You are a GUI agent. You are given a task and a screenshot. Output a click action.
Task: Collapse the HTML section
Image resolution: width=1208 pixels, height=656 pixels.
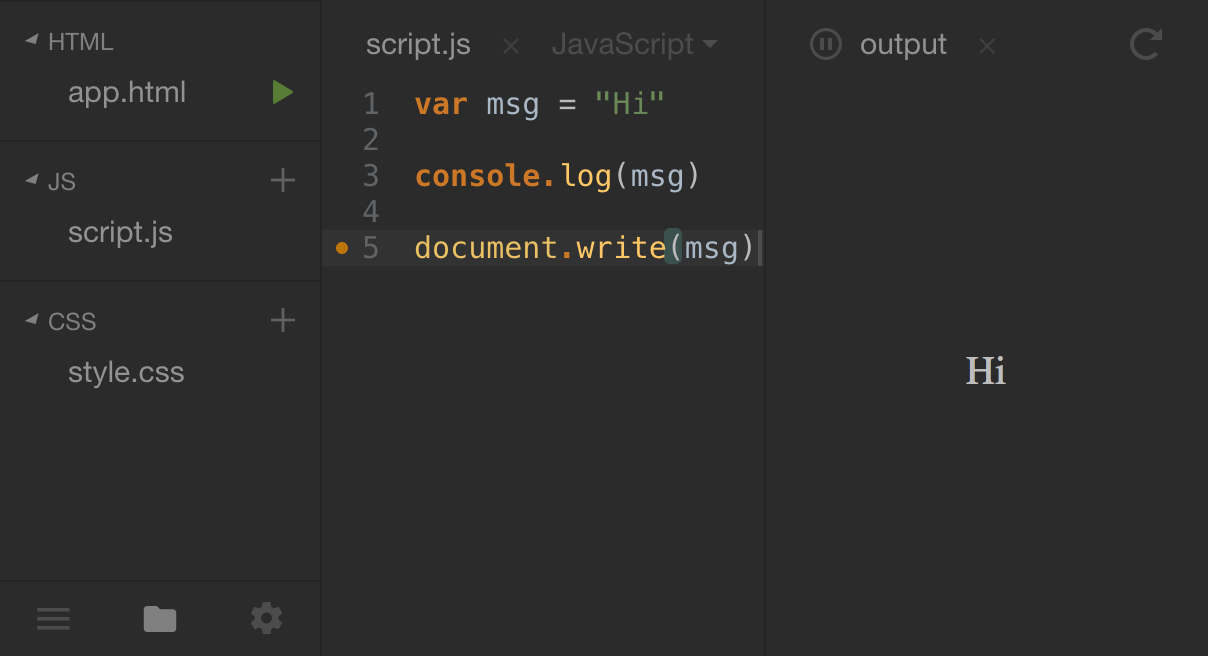[32, 41]
